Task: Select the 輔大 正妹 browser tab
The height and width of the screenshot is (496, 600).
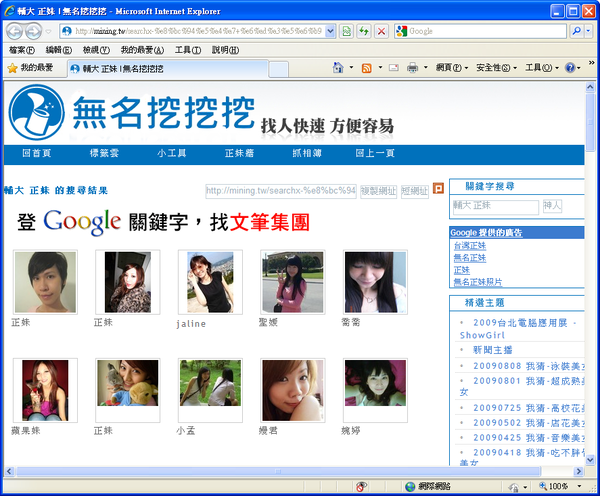Action: (168, 69)
